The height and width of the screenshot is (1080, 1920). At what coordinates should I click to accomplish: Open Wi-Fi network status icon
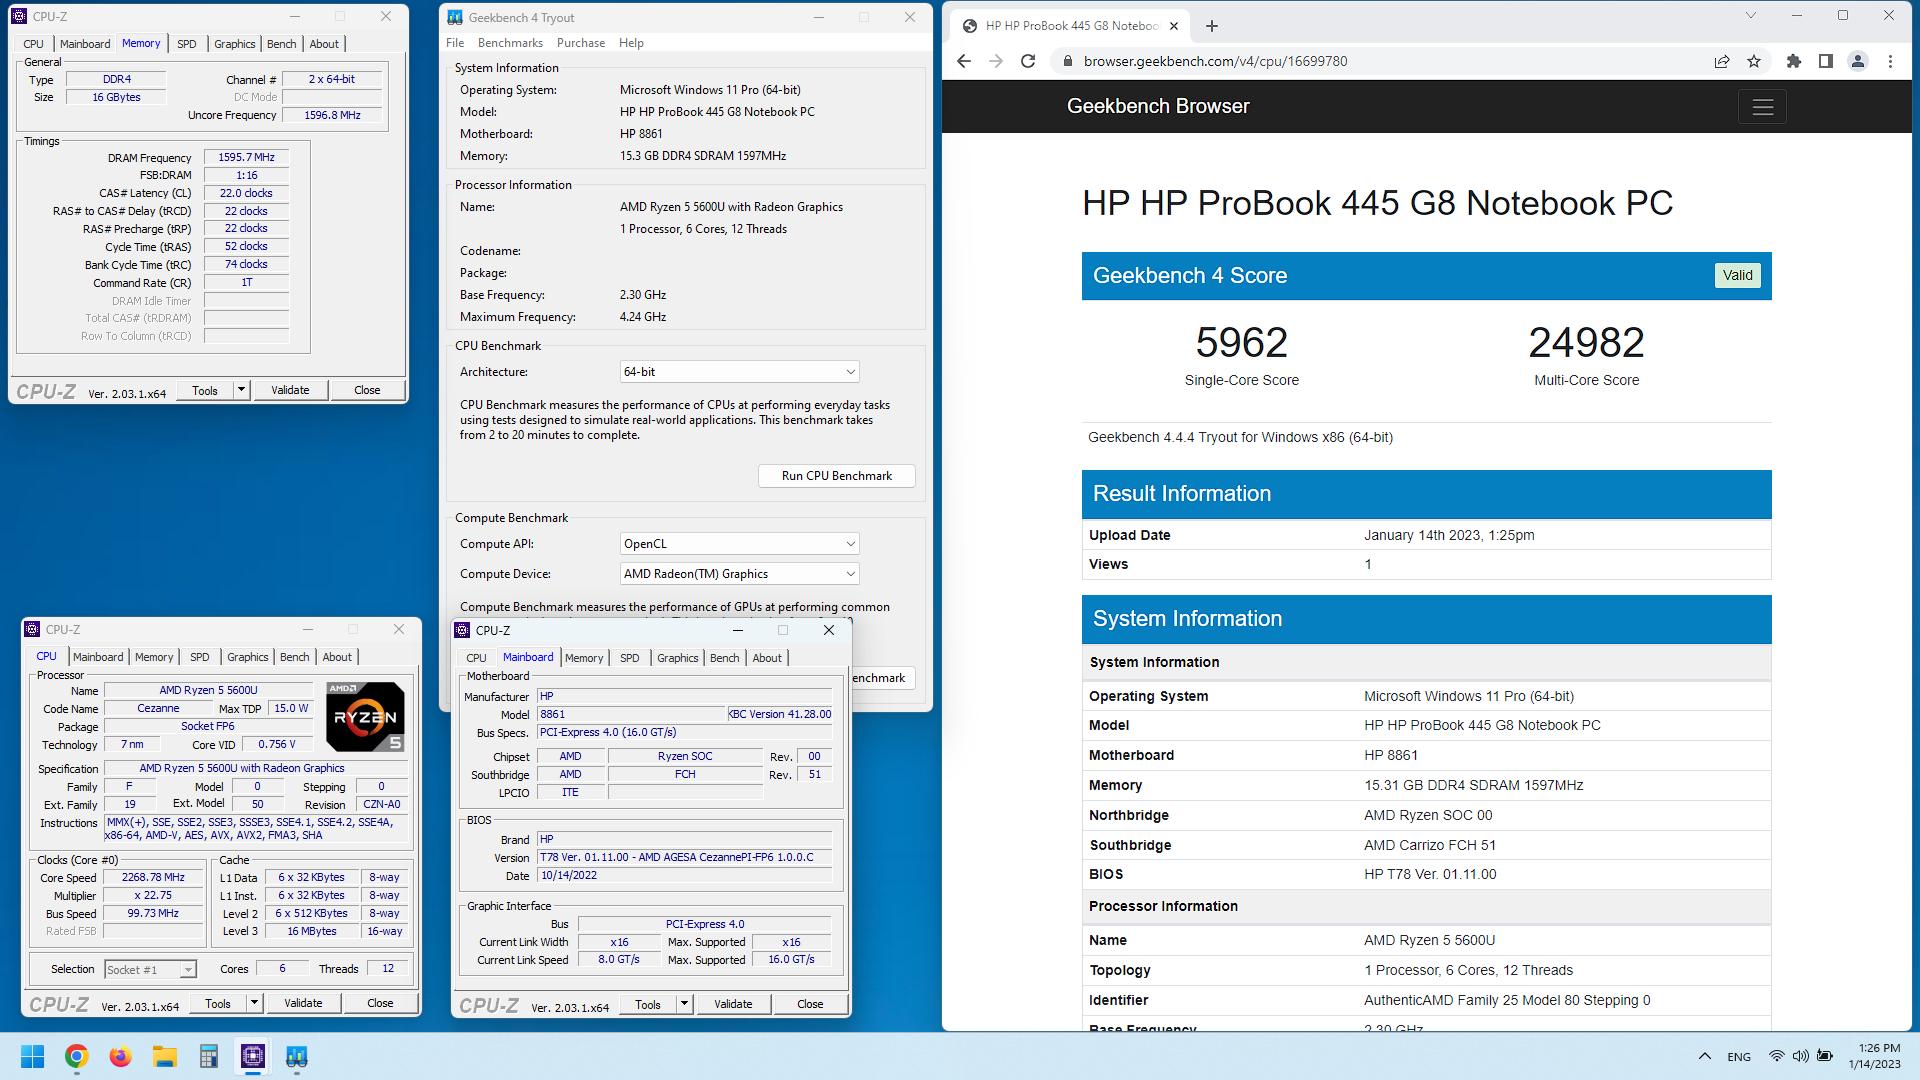tap(1776, 1056)
